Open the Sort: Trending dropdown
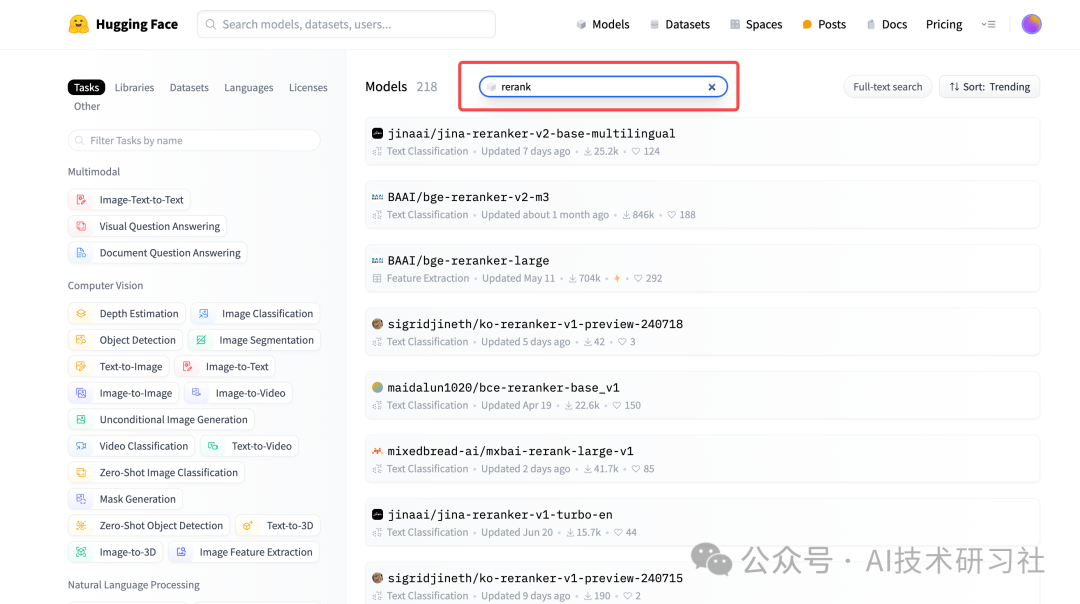Image resolution: width=1080 pixels, height=604 pixels. 989,87
